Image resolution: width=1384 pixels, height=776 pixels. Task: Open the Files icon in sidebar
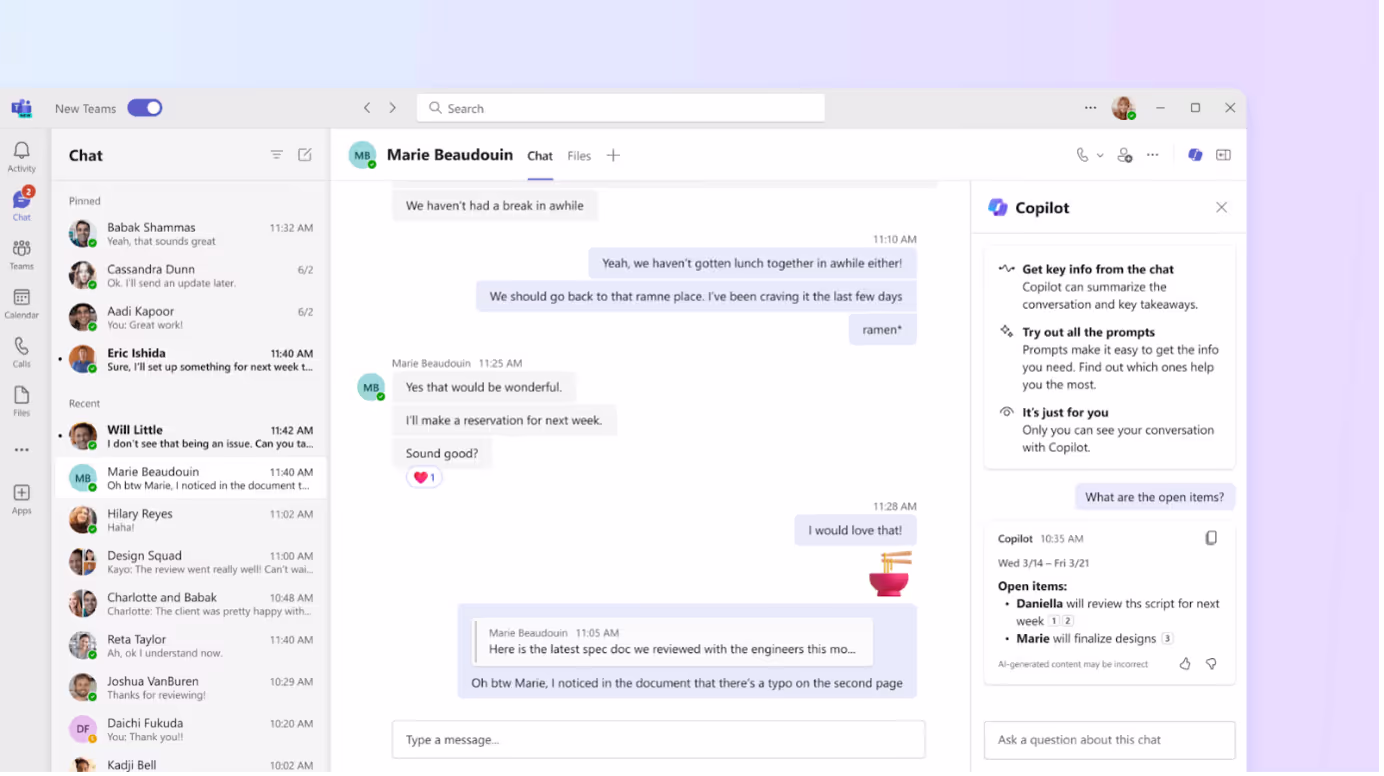tap(21, 401)
